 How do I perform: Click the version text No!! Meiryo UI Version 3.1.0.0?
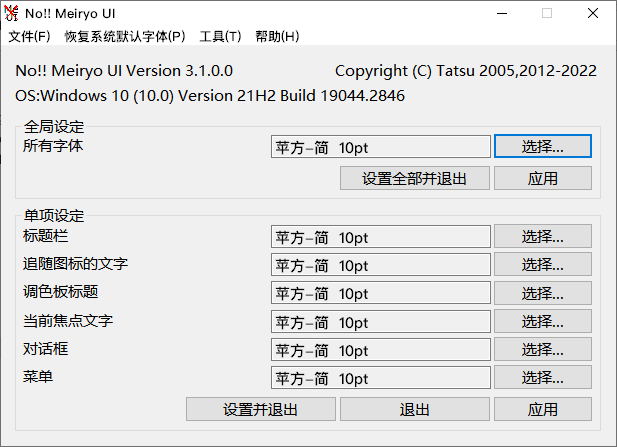click(x=124, y=71)
